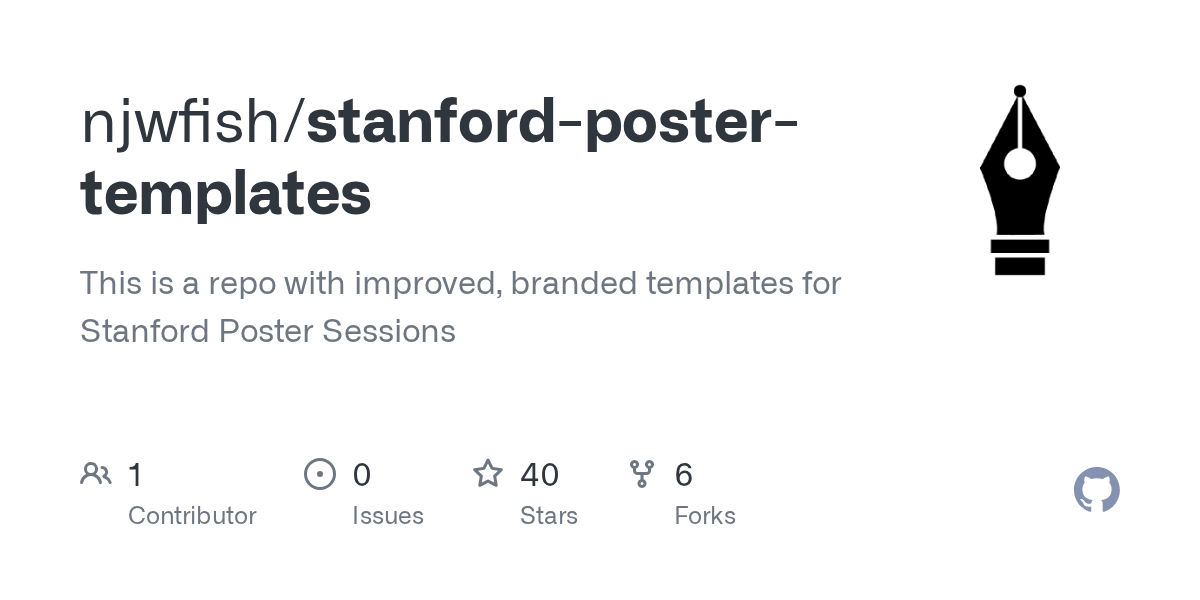The height and width of the screenshot is (600, 1200).
Task: Click the word templates in the title
Action: pos(226,195)
